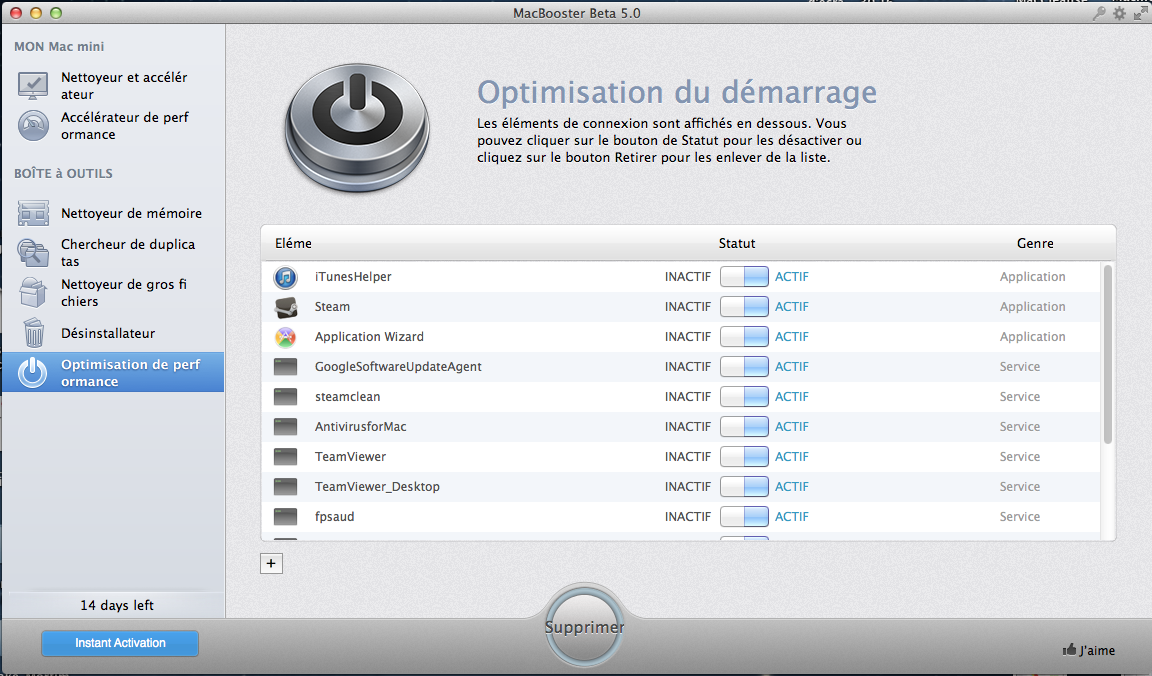This screenshot has width=1152, height=676.
Task: Toggle Application Wizard status switch
Action: 744,337
